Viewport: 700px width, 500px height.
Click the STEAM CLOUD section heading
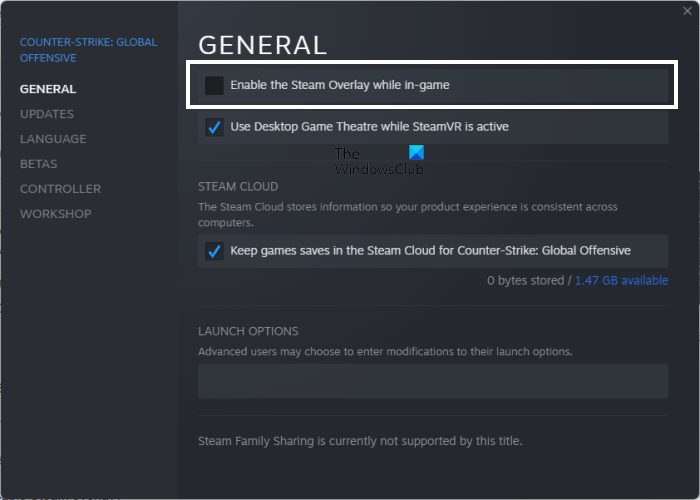pyautogui.click(x=238, y=187)
